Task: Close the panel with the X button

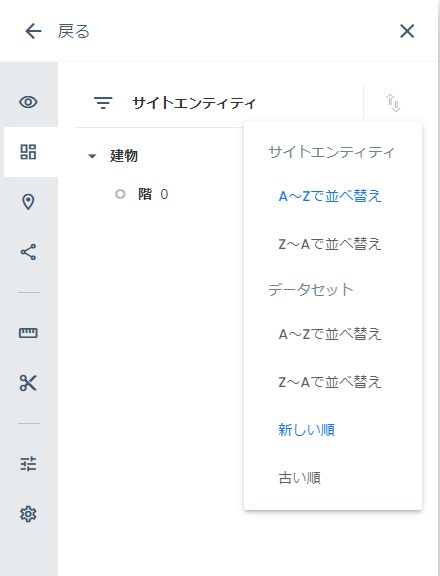Action: pos(407,31)
